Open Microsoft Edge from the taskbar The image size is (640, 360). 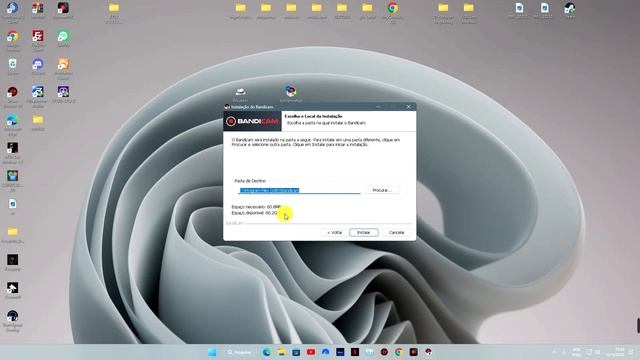click(x=267, y=352)
